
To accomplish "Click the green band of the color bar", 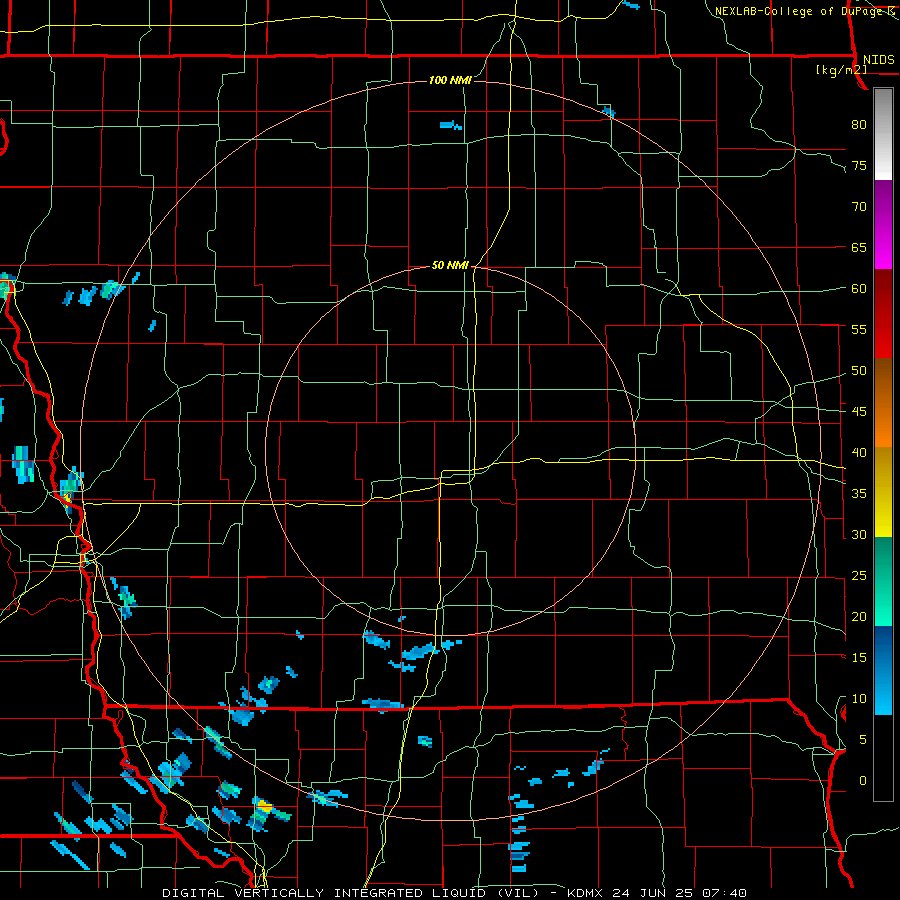I will pos(883,581).
